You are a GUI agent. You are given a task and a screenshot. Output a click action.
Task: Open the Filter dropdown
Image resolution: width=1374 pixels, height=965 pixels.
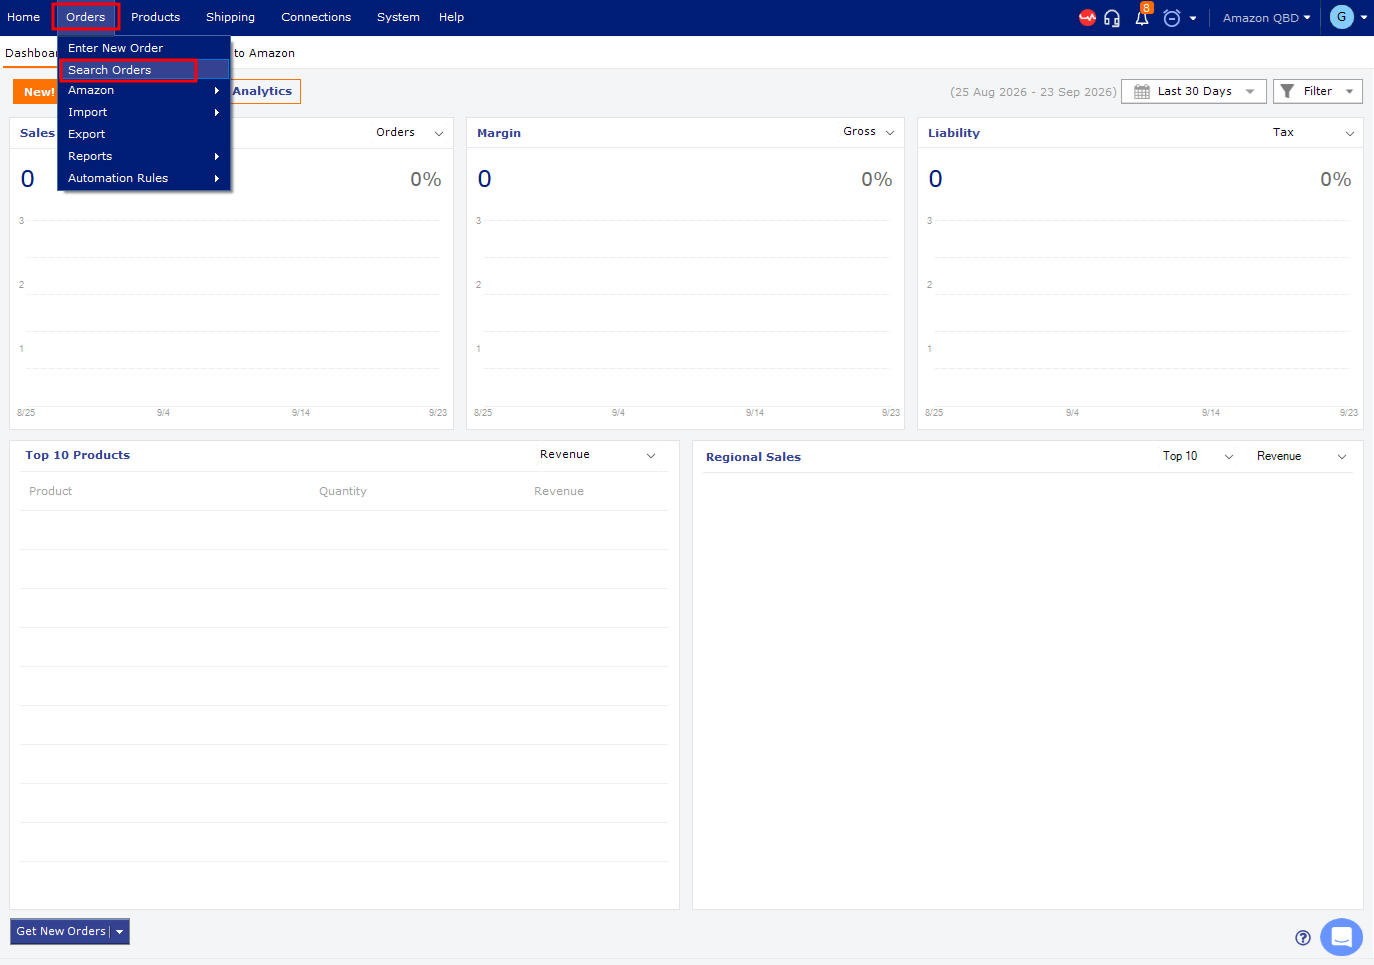pyautogui.click(x=1318, y=91)
